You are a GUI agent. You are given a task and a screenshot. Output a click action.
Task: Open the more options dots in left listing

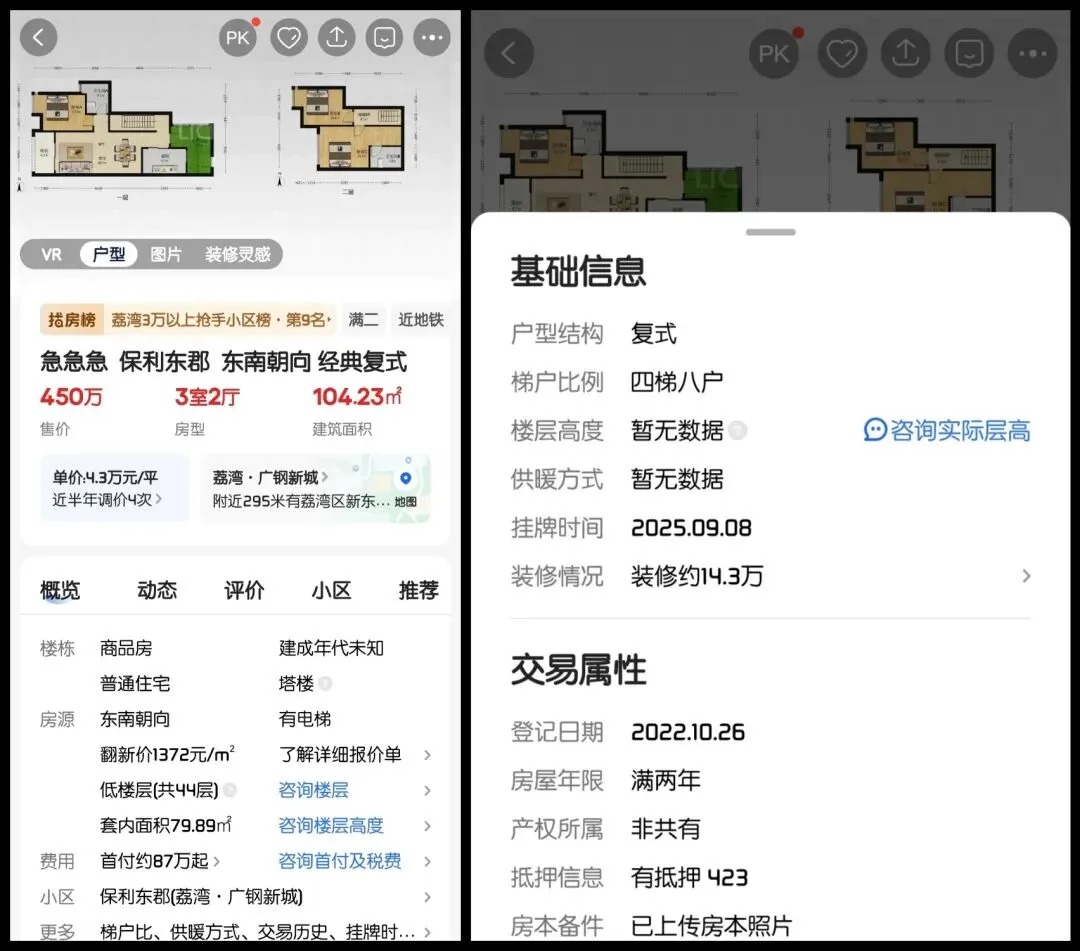(x=432, y=37)
